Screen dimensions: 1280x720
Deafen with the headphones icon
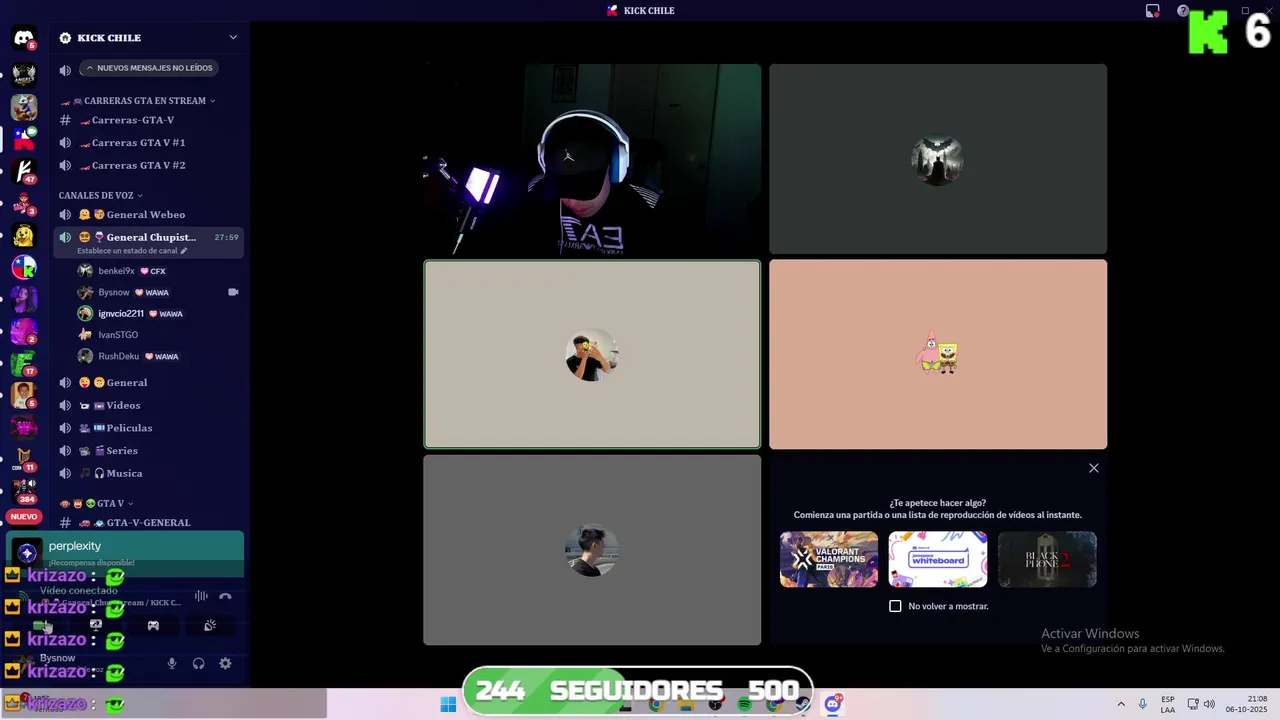pyautogui.click(x=198, y=663)
